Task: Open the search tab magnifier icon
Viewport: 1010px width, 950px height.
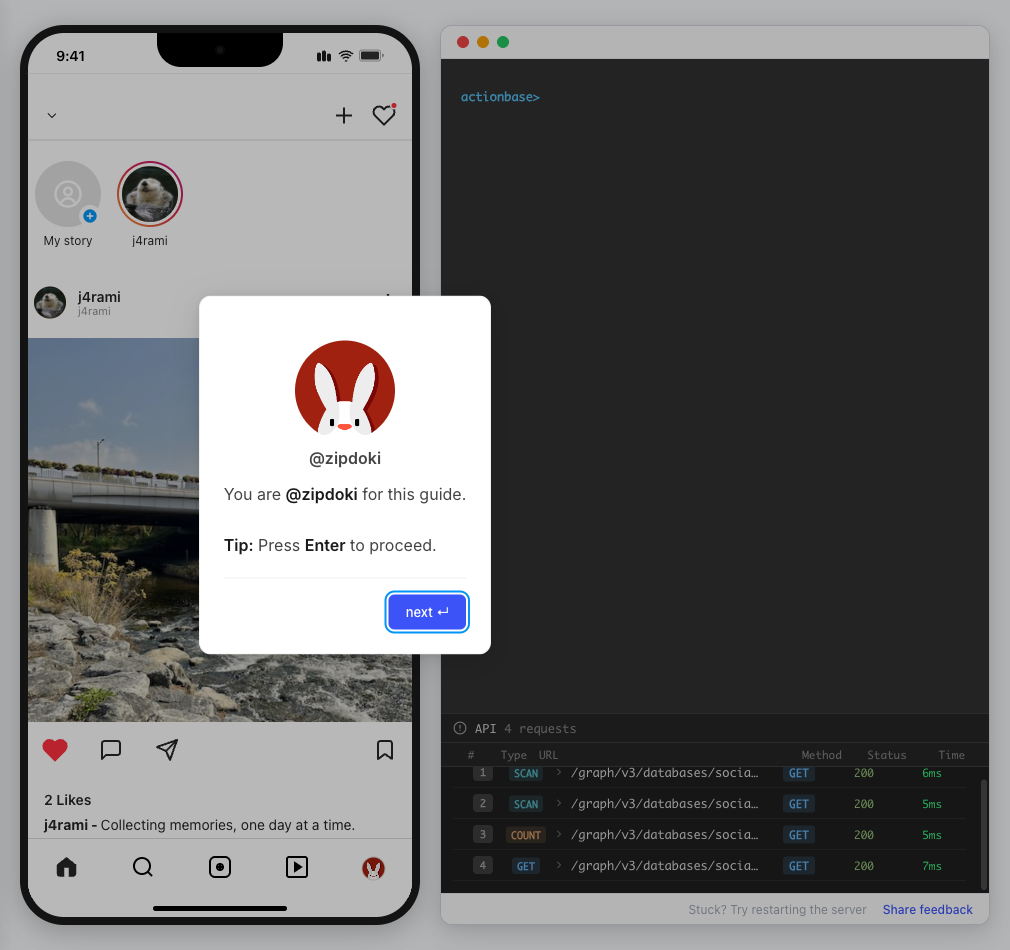Action: [143, 867]
